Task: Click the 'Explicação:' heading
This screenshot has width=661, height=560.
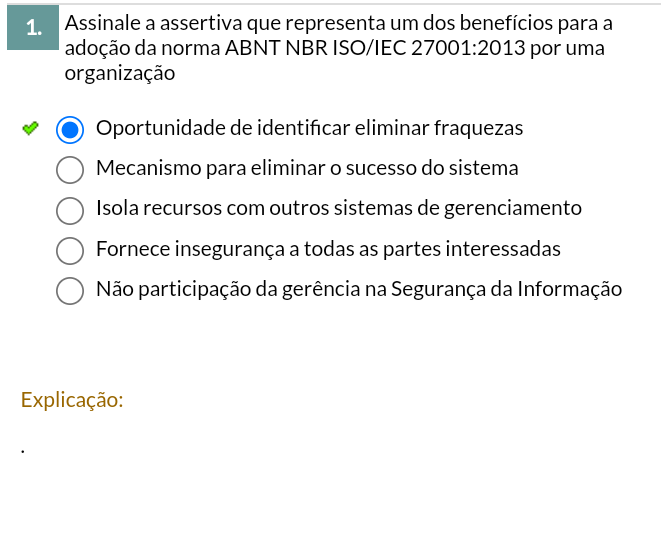Action: [x=72, y=400]
